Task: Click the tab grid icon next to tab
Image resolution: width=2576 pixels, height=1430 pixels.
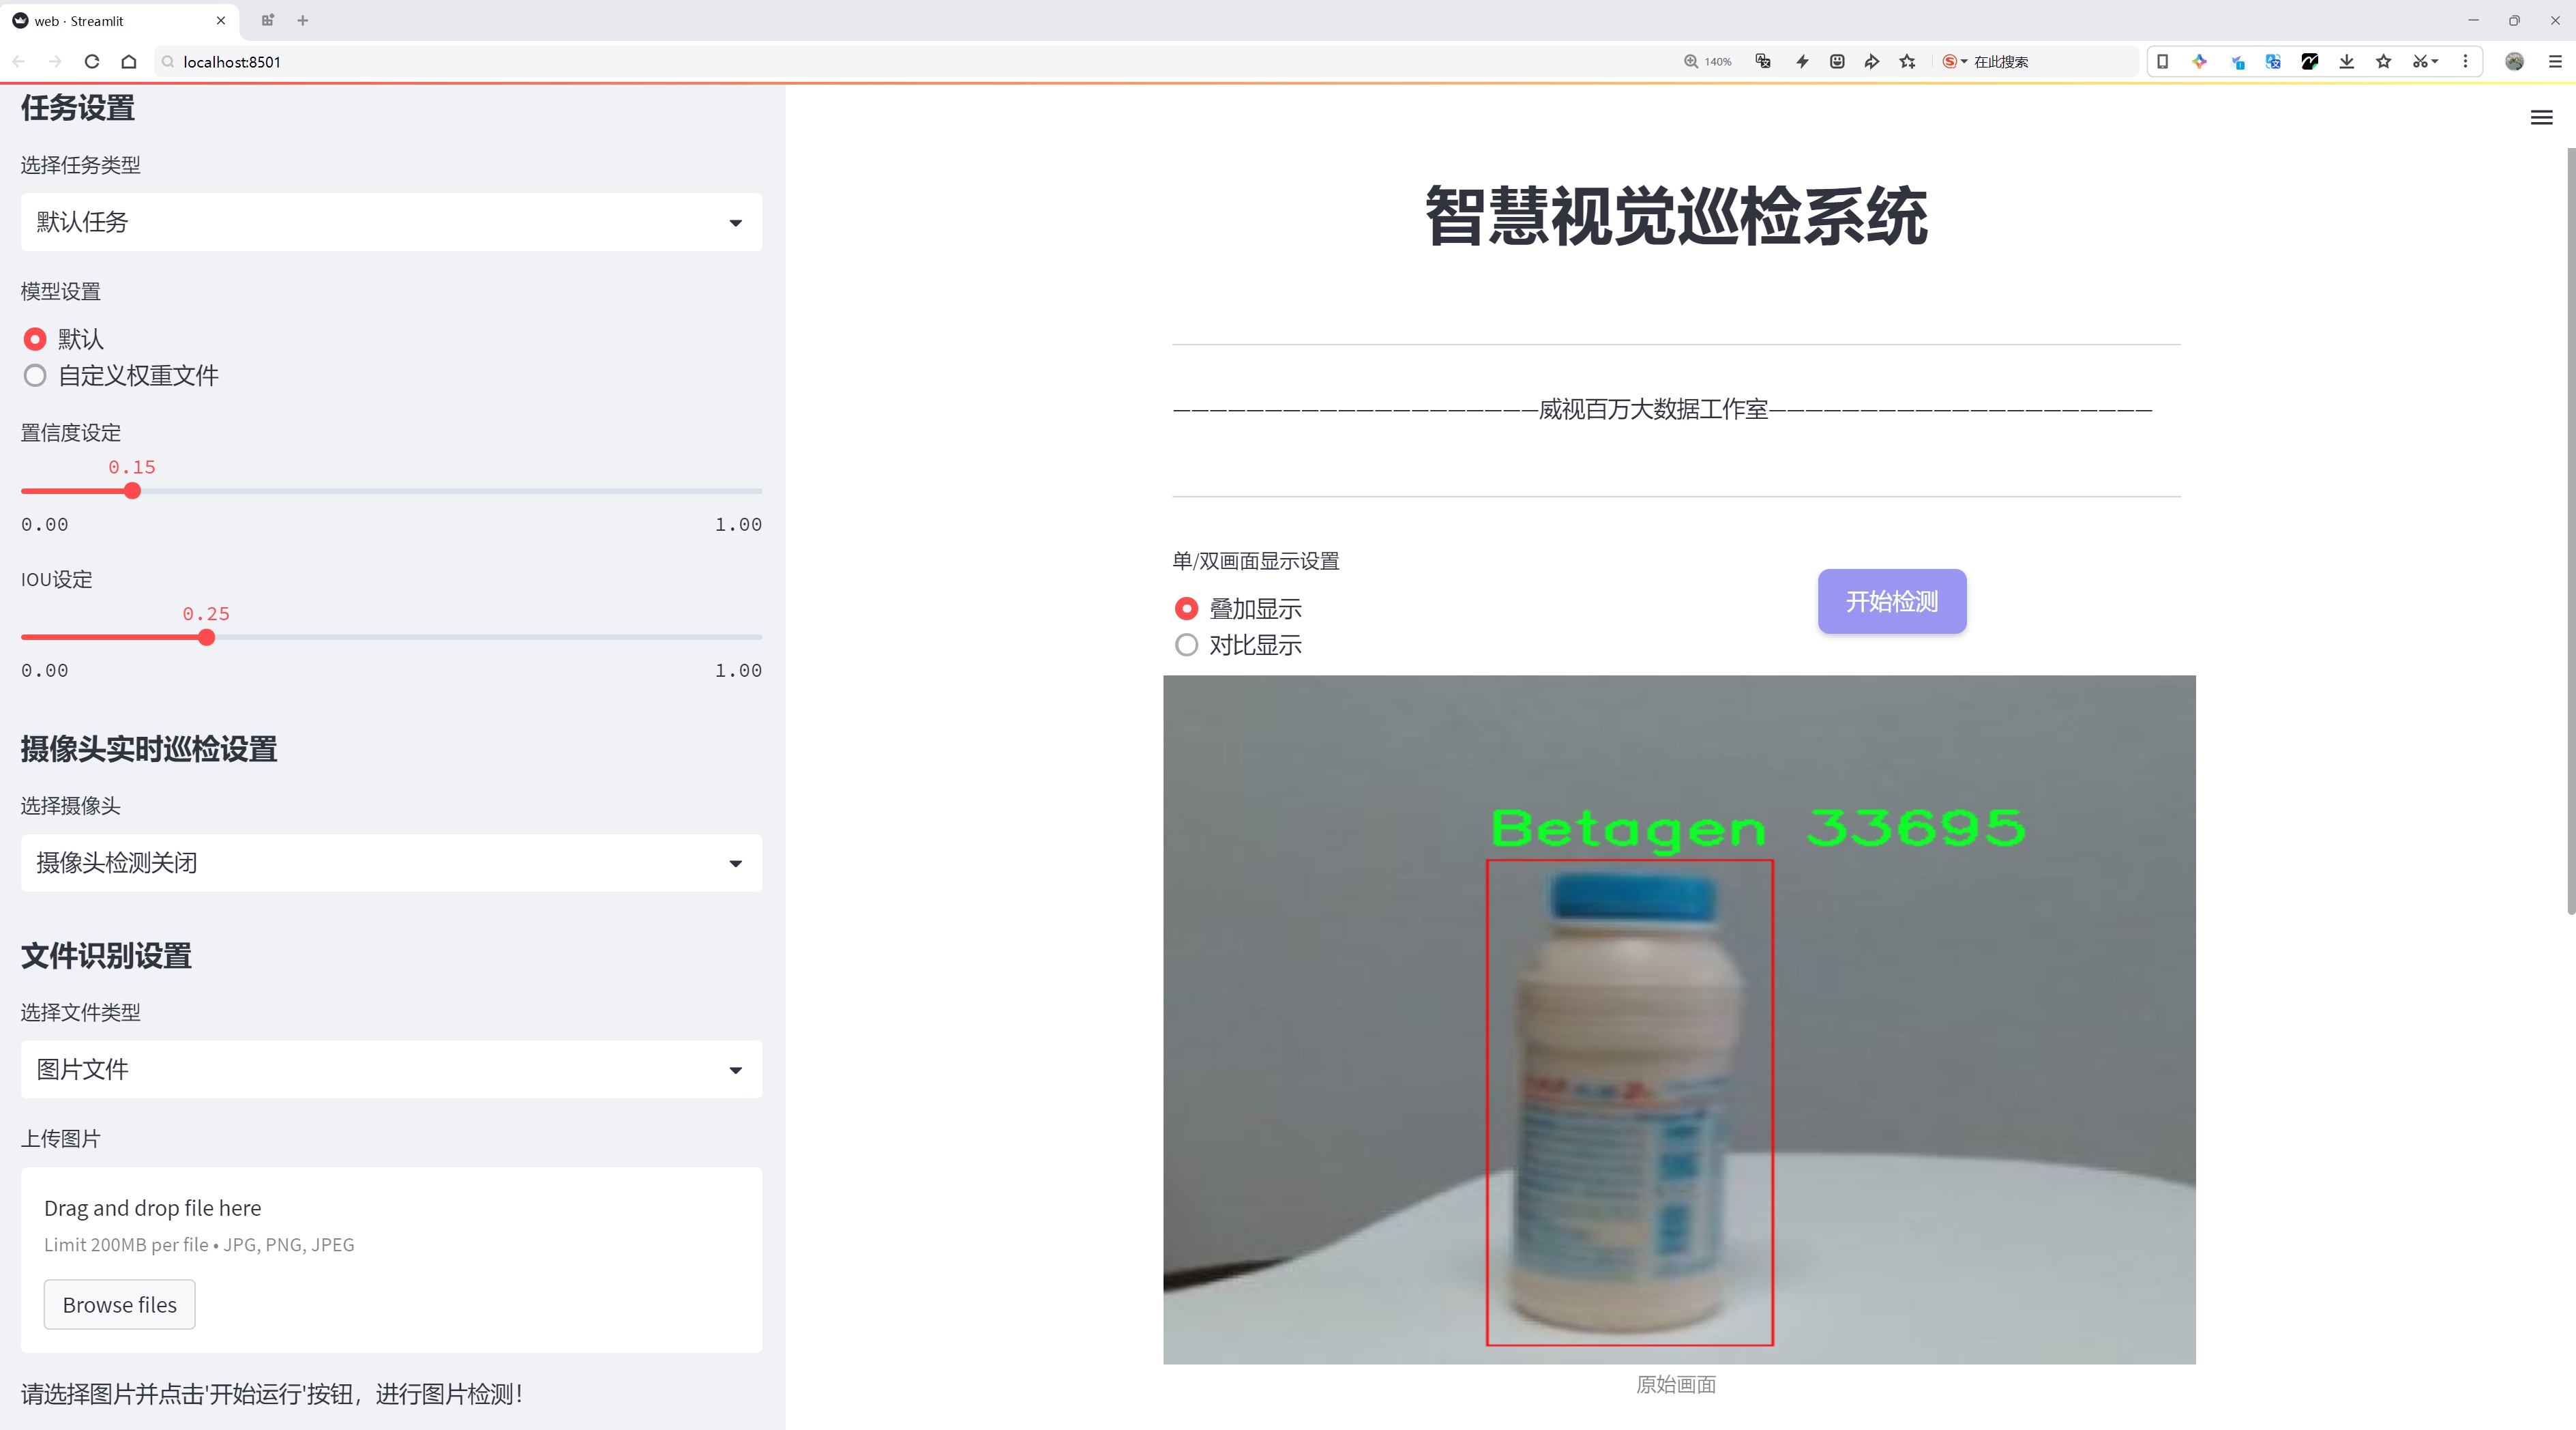Action: click(x=267, y=20)
